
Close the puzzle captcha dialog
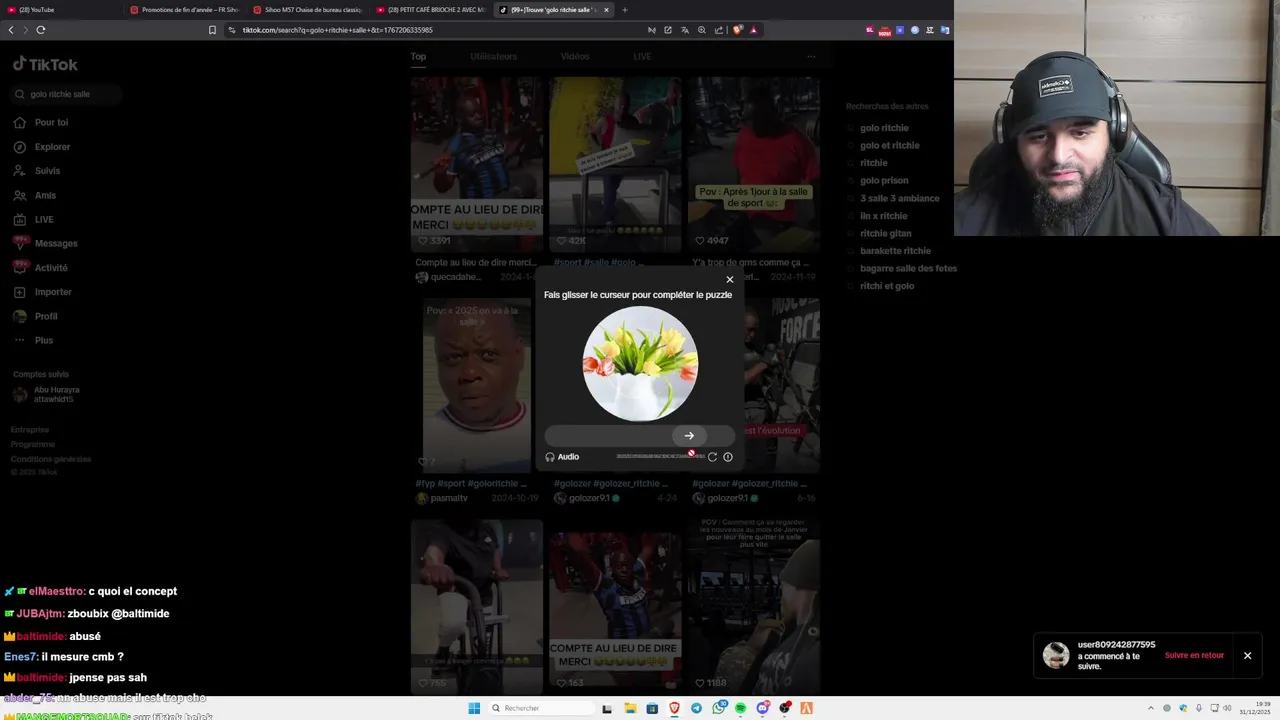729,280
